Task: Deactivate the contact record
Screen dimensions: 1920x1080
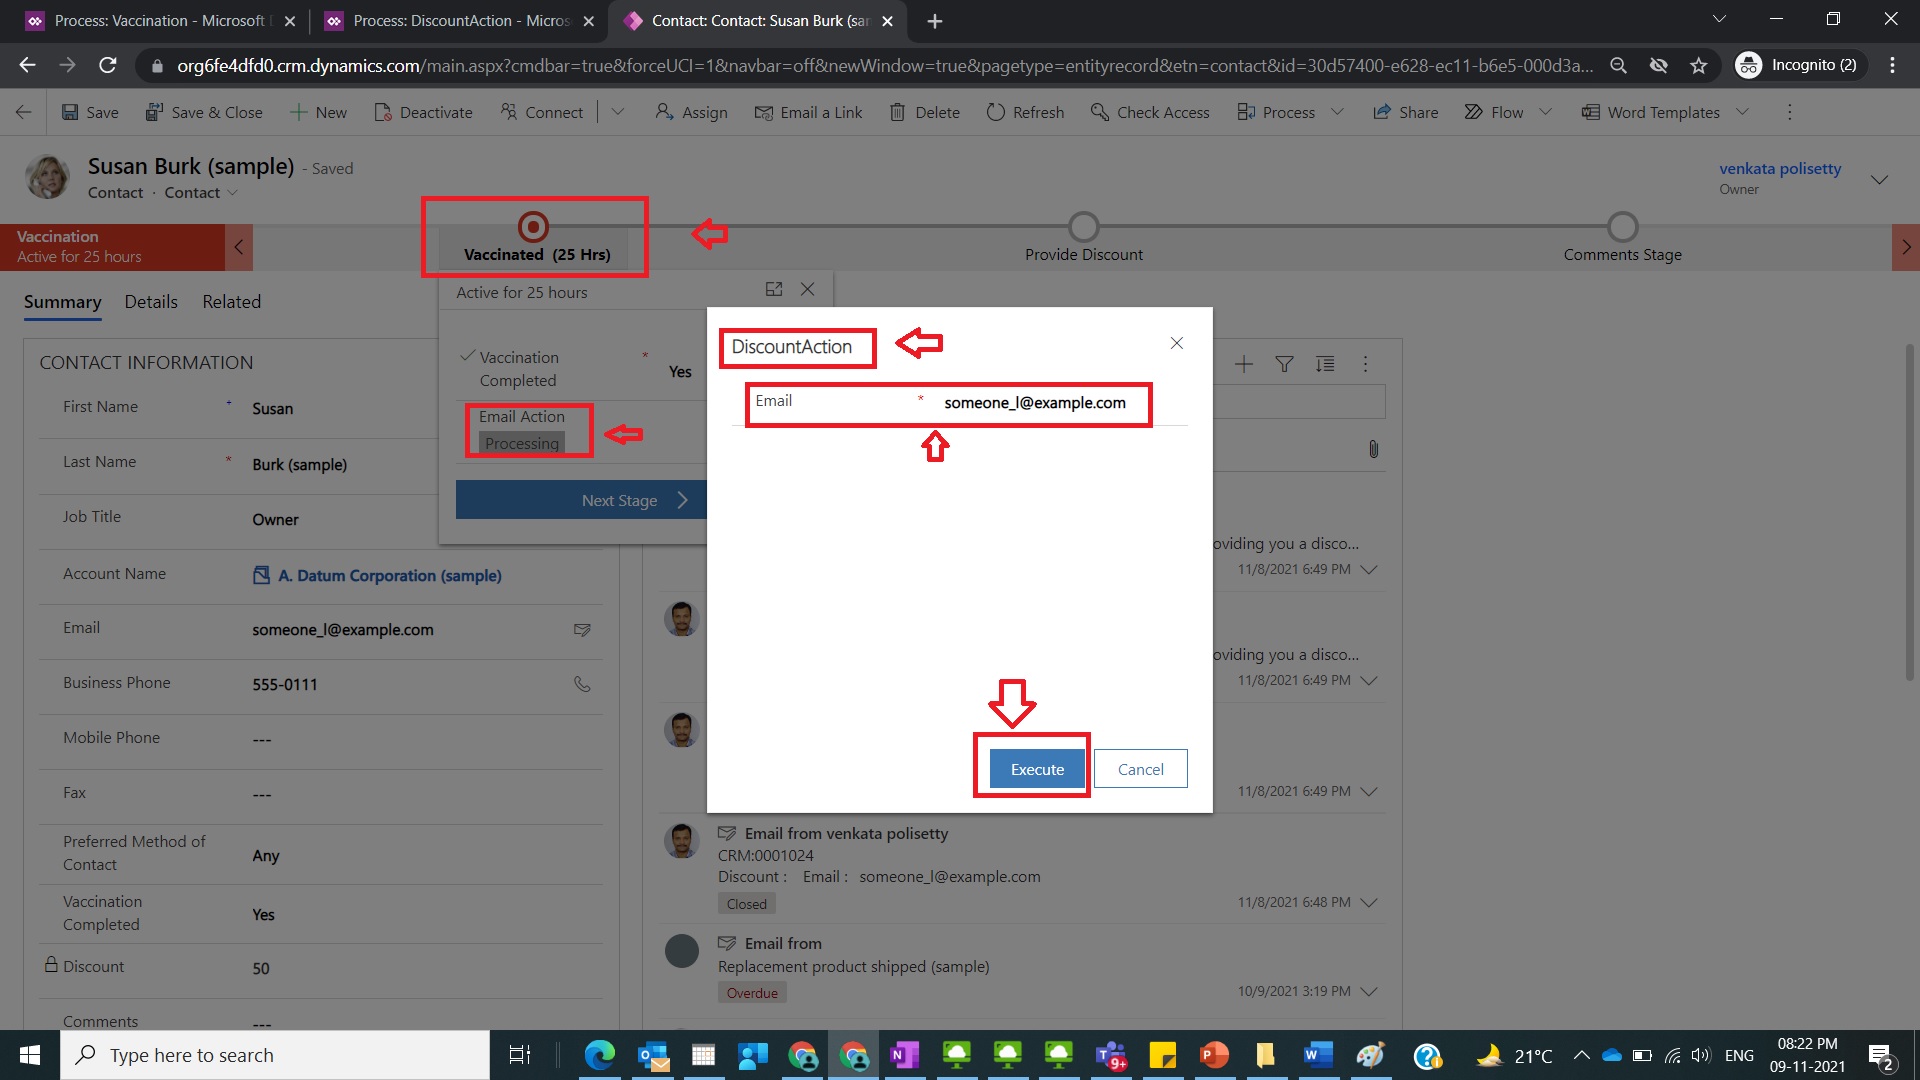Action: pyautogui.click(x=423, y=112)
